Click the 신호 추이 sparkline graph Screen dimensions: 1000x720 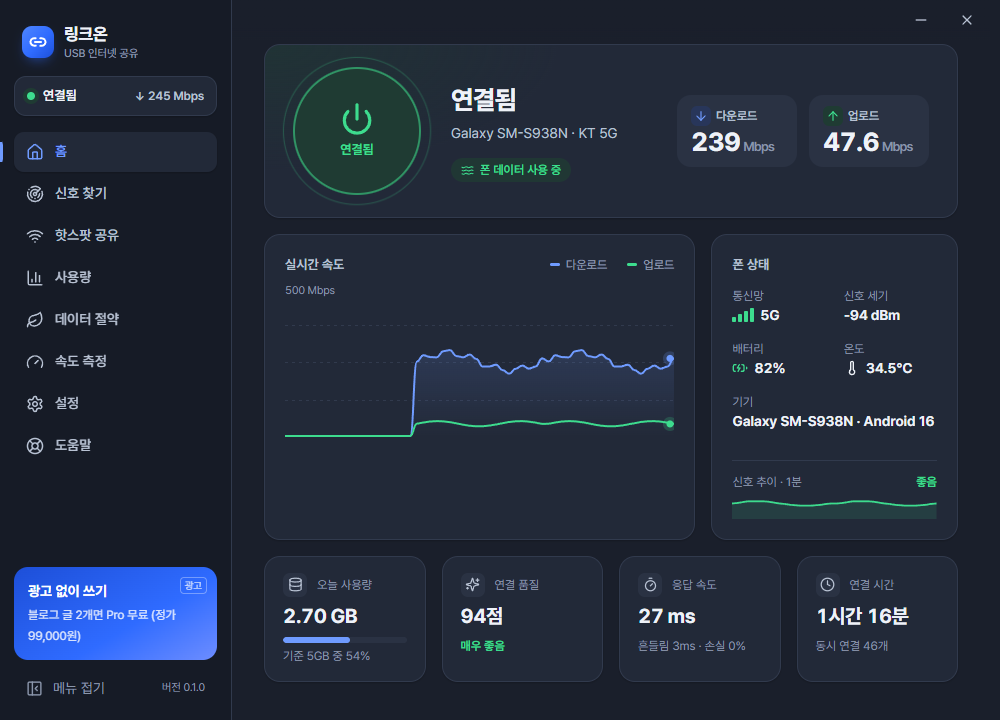point(834,509)
